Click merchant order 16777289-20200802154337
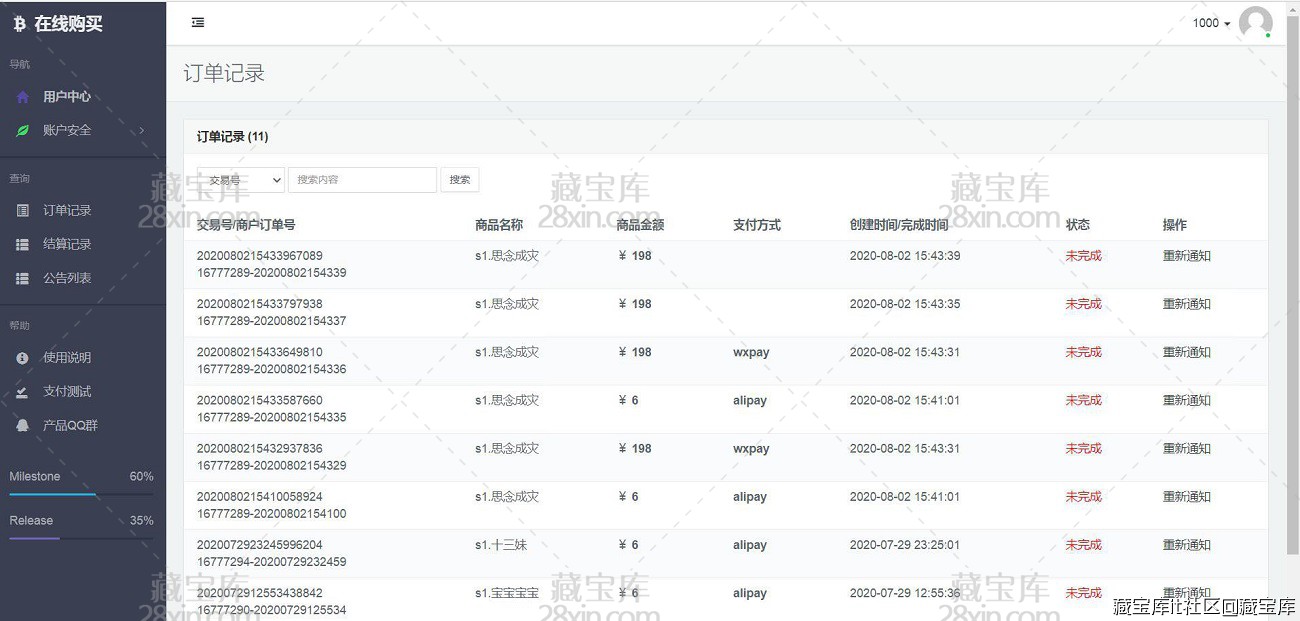This screenshot has width=1300, height=621. click(x=271, y=321)
